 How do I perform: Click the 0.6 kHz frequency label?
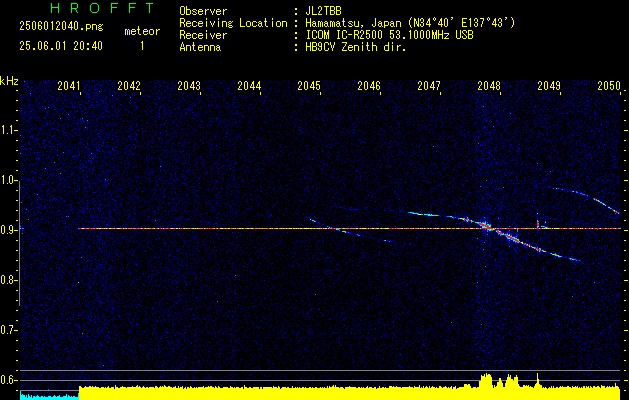[8, 380]
